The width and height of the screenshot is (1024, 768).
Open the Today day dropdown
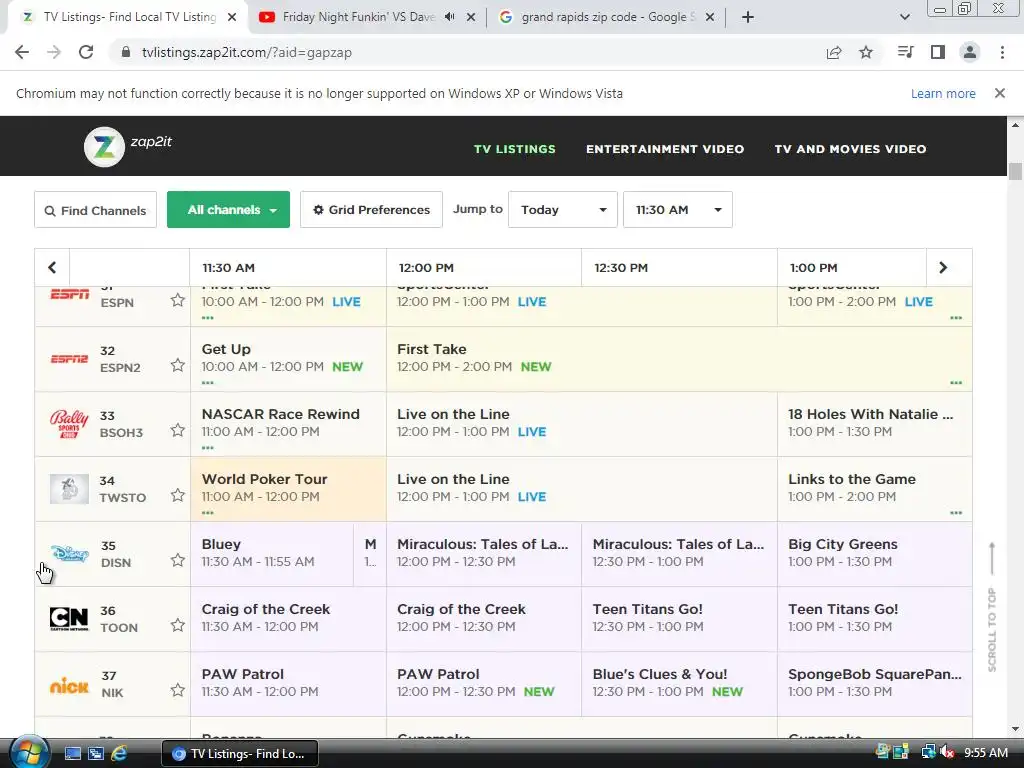pyautogui.click(x=562, y=210)
